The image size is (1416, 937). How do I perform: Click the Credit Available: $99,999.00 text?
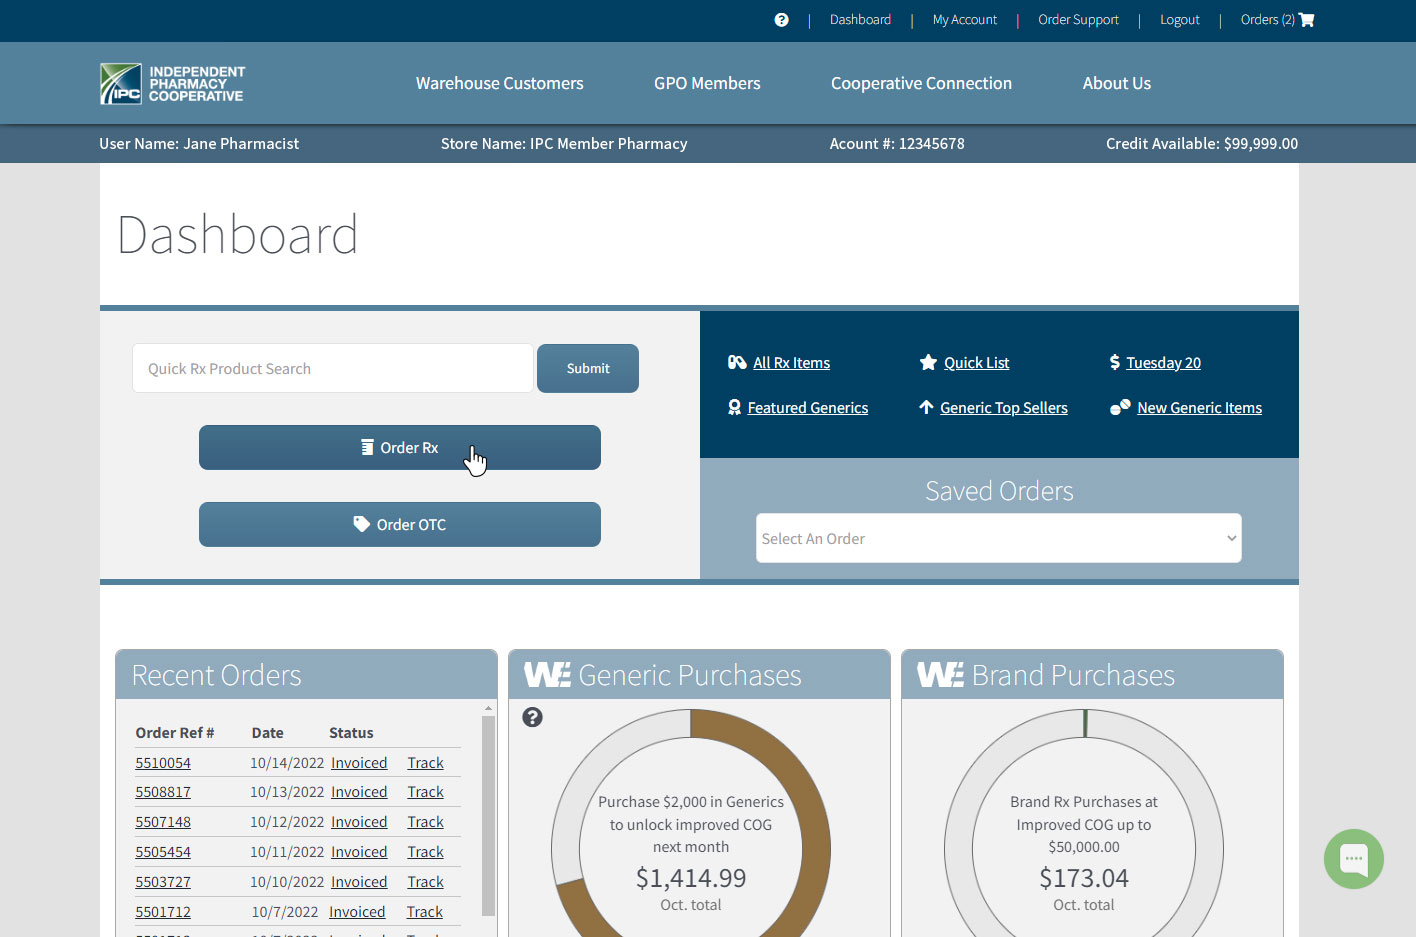pyautogui.click(x=1202, y=143)
